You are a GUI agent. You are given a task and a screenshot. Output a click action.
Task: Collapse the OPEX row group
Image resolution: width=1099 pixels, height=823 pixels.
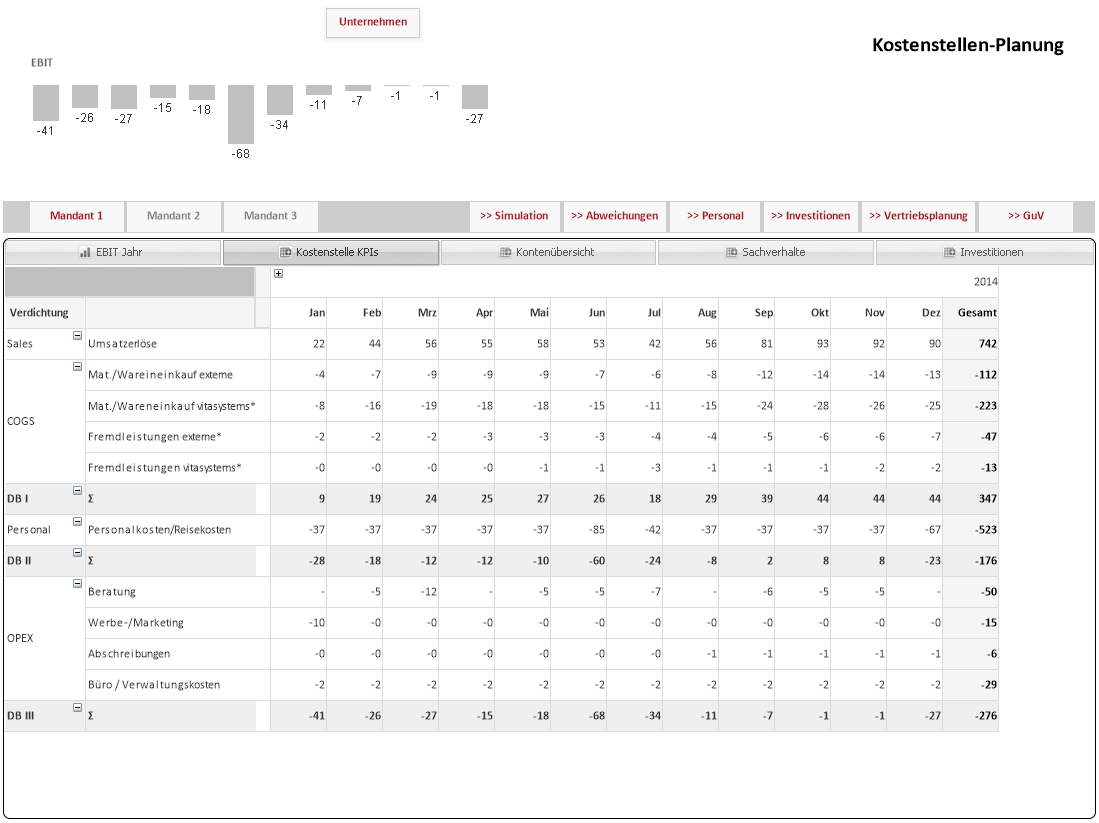[77, 584]
